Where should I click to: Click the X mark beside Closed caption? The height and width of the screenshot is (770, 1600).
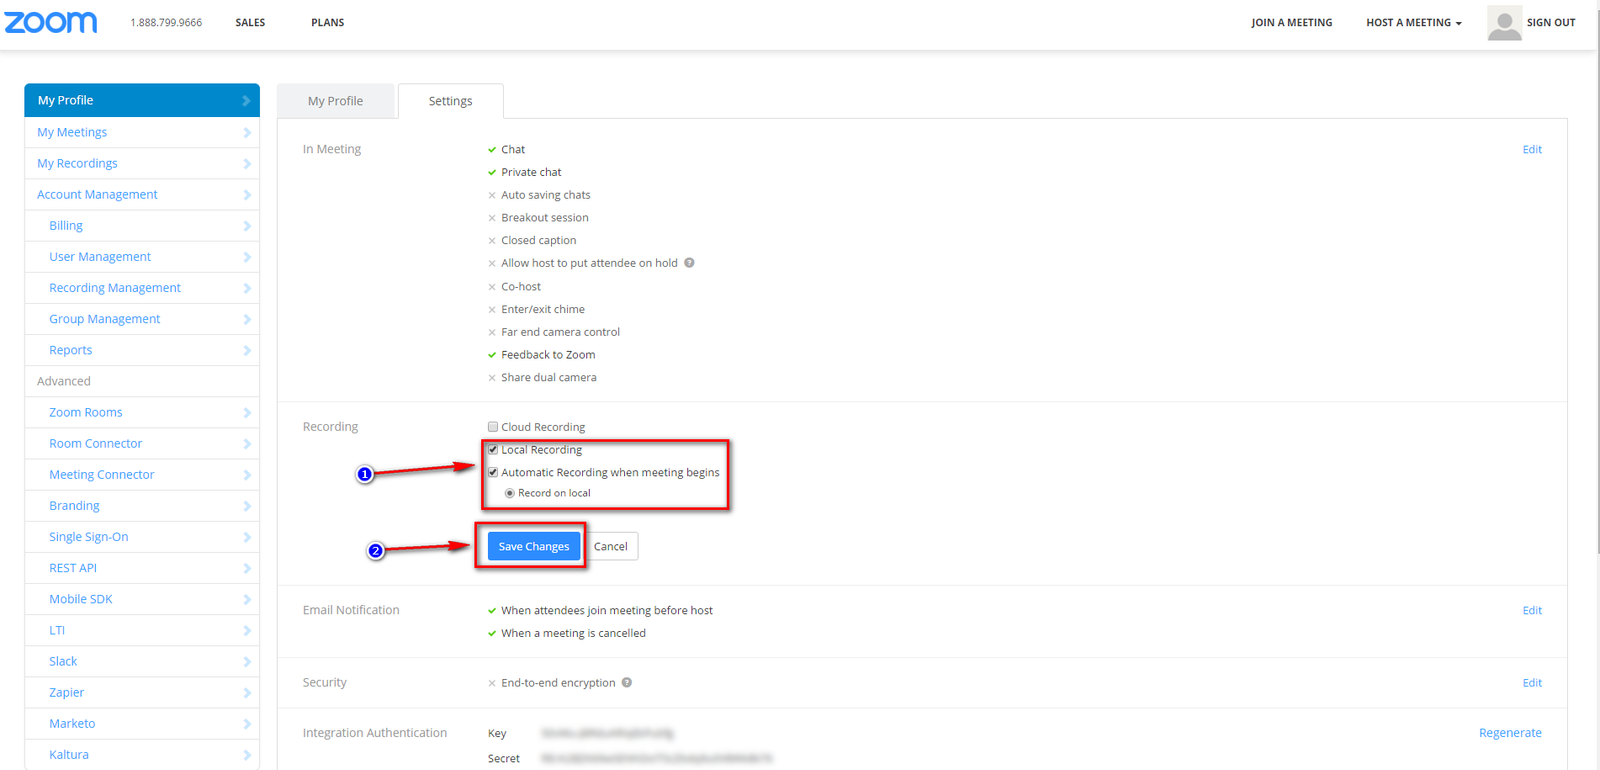[x=492, y=241]
